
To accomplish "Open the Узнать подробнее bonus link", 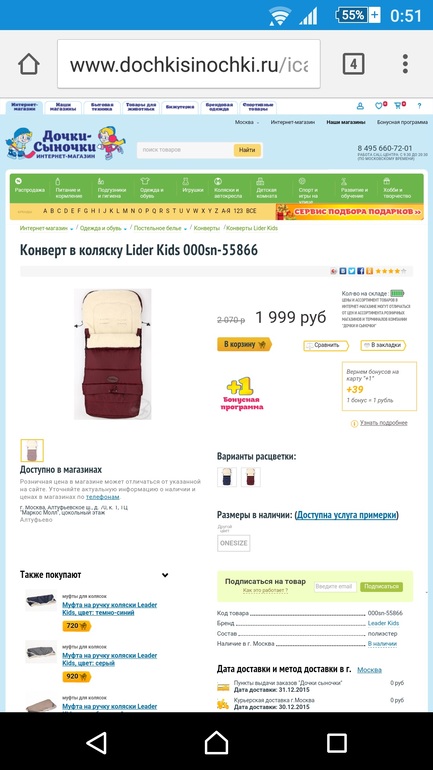I will pyautogui.click(x=383, y=423).
